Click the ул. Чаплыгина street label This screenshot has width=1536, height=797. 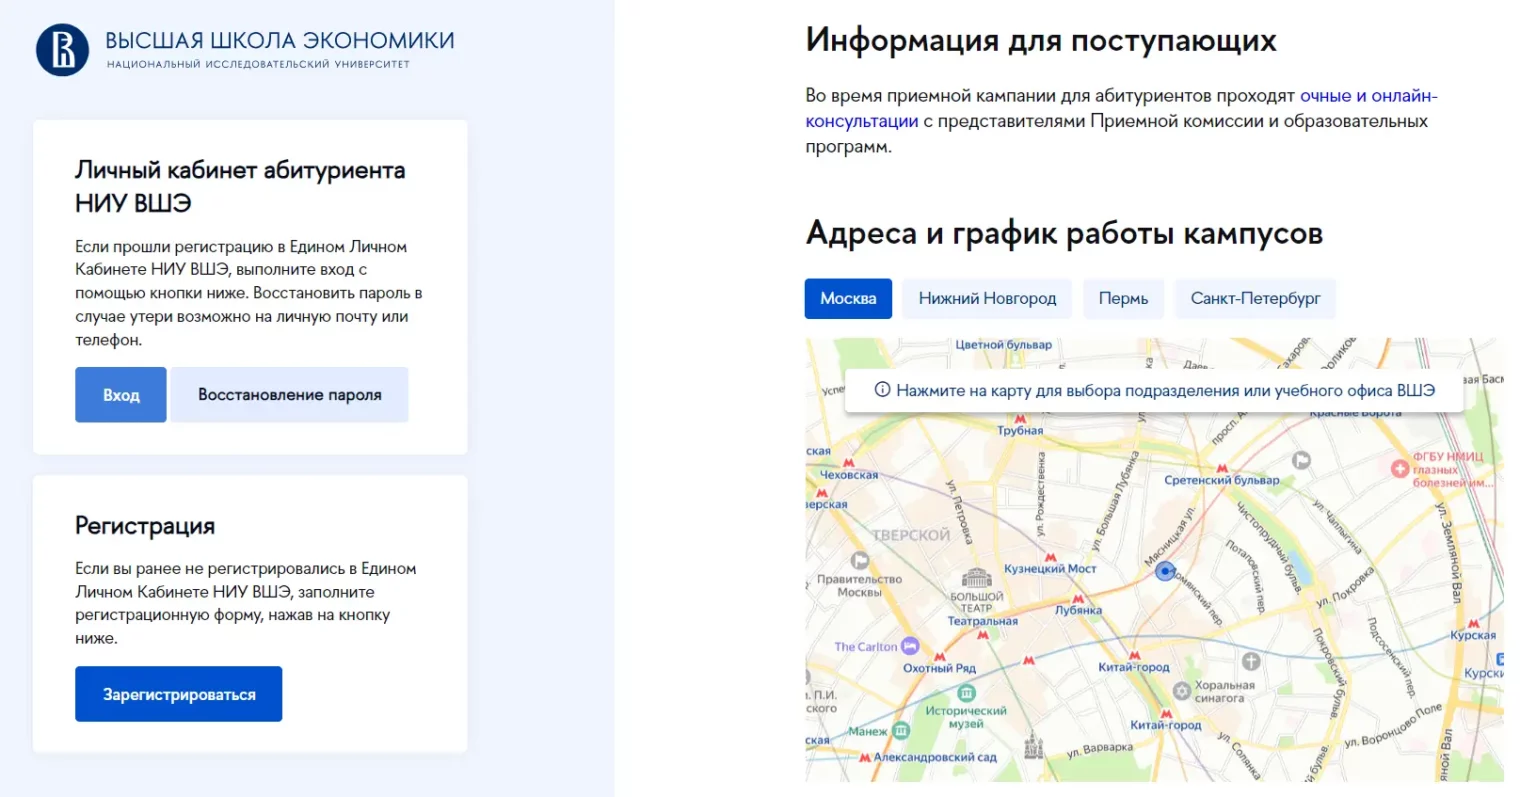[1337, 526]
